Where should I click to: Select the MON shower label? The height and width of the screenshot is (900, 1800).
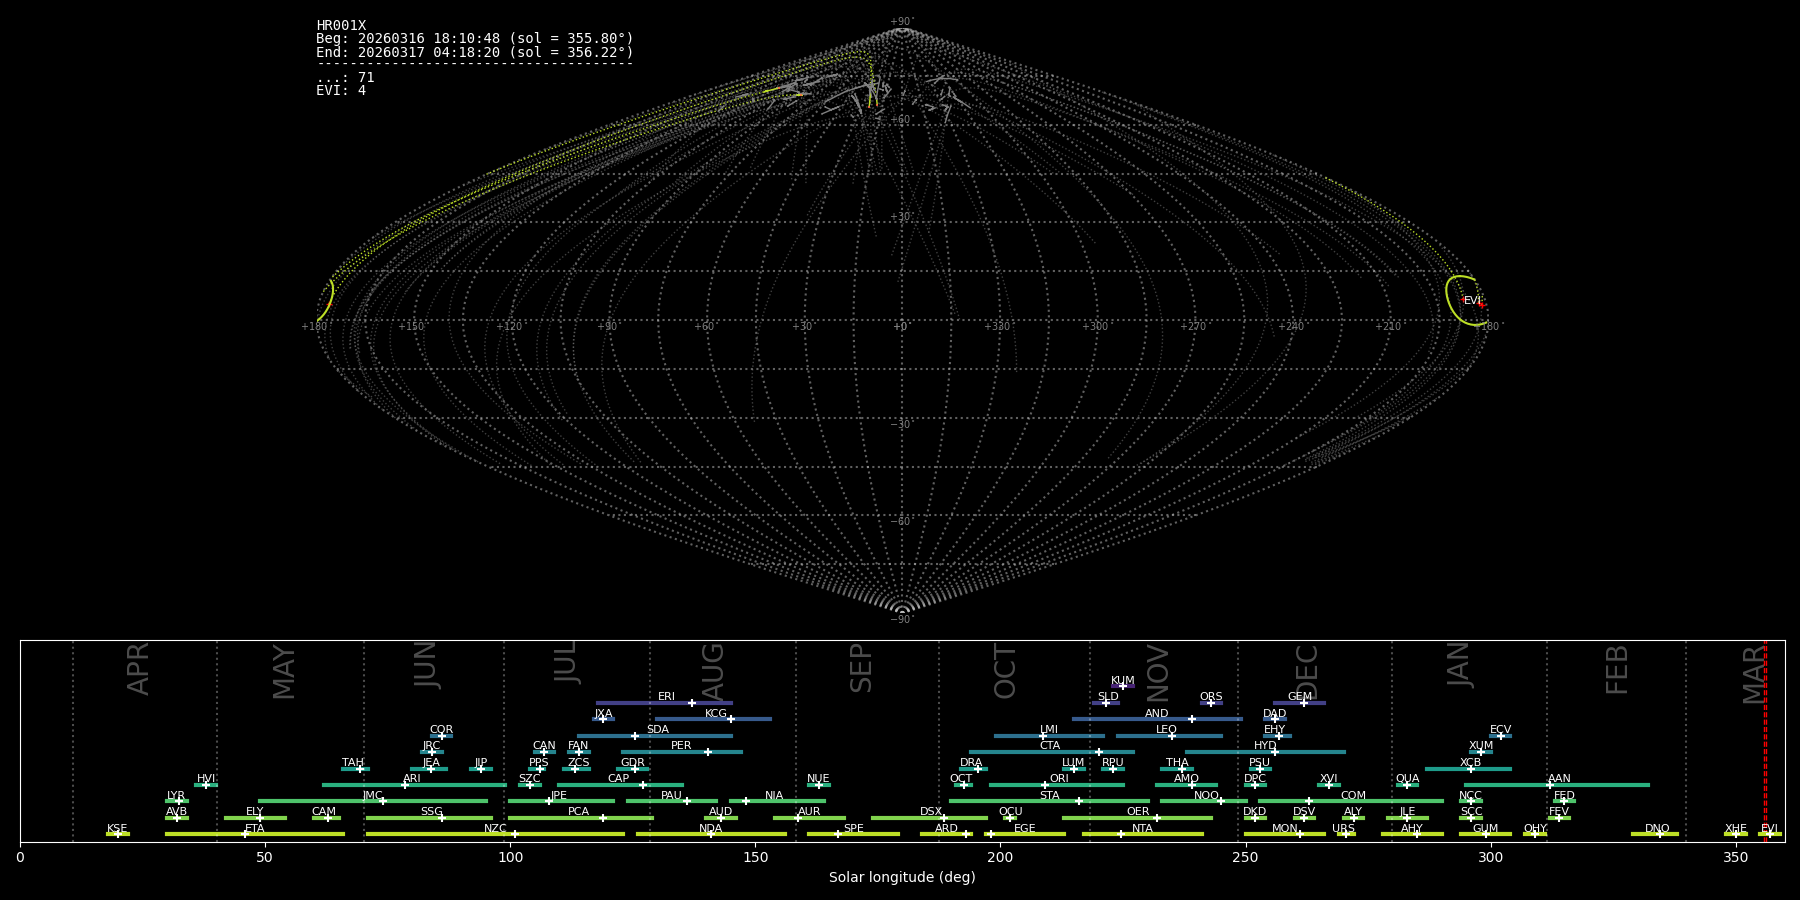click(x=1284, y=828)
